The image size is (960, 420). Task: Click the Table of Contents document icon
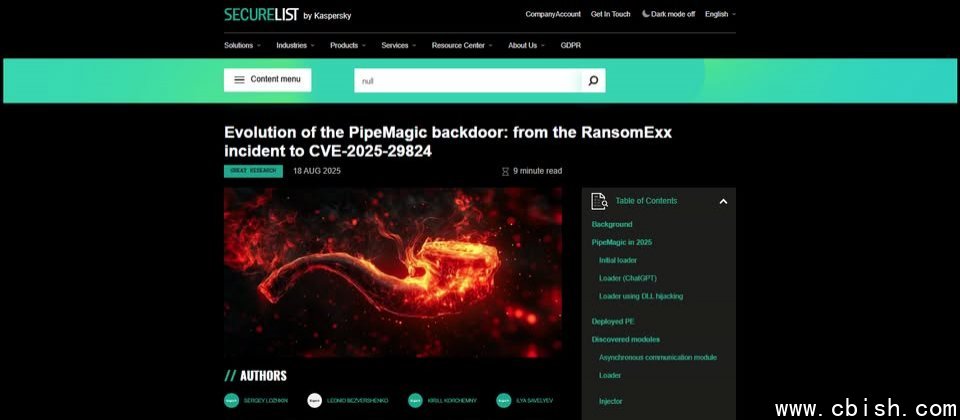[599, 201]
